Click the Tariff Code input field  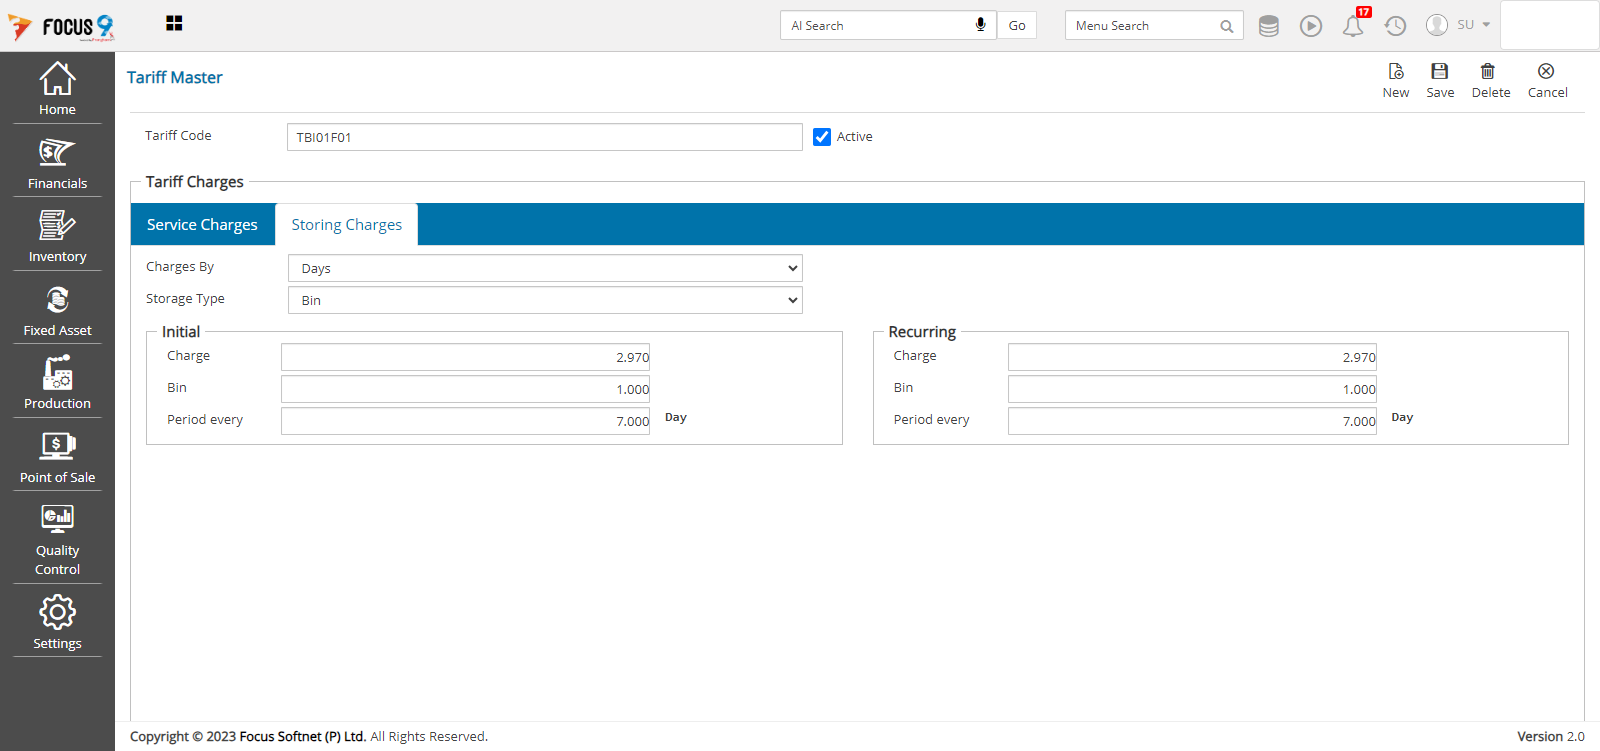pos(544,137)
